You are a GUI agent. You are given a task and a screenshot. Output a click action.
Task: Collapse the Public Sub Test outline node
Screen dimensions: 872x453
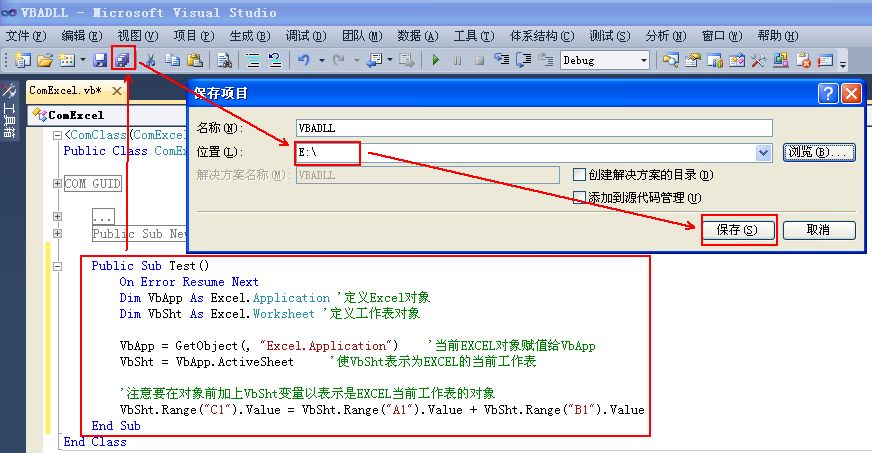[57, 266]
